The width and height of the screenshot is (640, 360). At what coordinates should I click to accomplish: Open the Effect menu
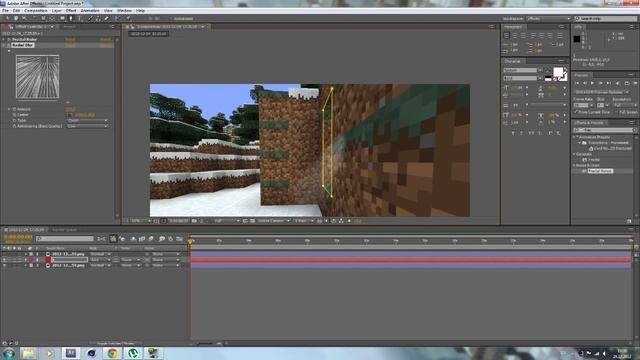tap(71, 11)
